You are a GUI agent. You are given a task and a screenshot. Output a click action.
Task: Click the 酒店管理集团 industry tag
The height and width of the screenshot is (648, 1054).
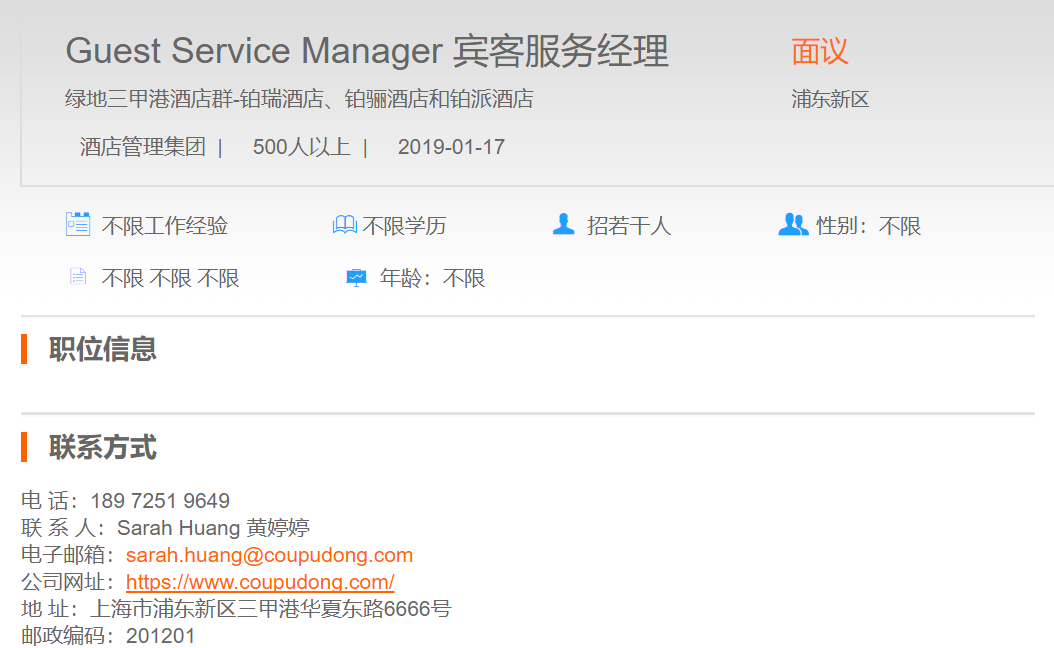click(x=142, y=147)
